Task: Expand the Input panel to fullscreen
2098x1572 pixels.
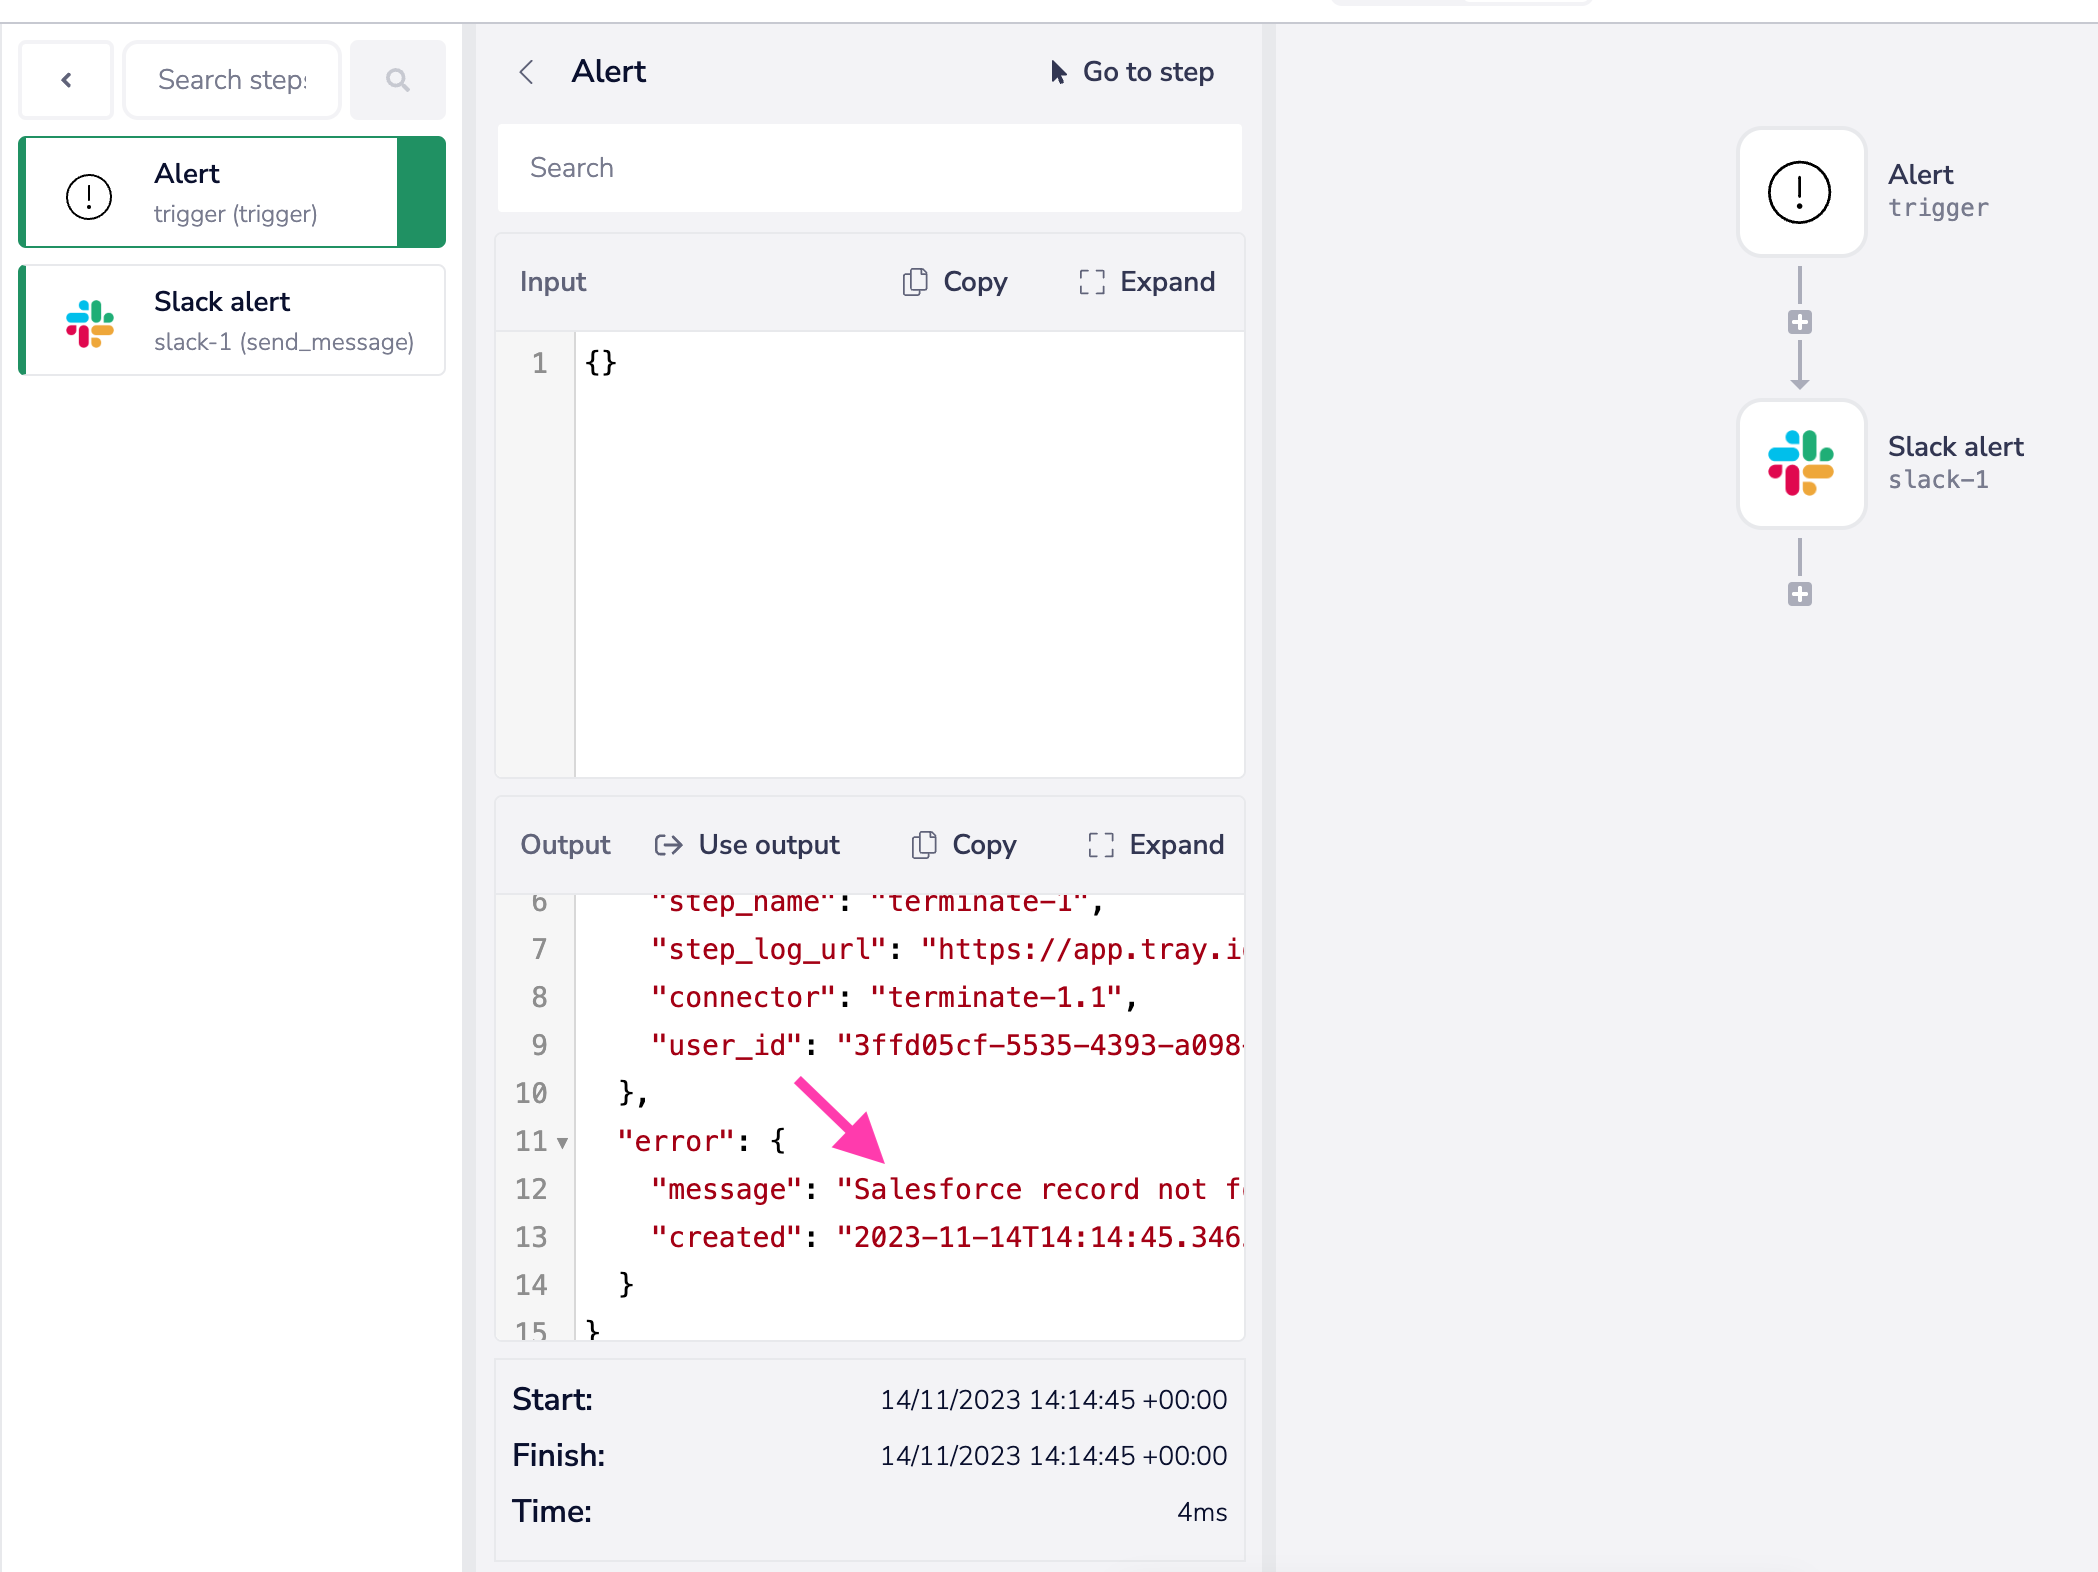Action: pos(1147,282)
